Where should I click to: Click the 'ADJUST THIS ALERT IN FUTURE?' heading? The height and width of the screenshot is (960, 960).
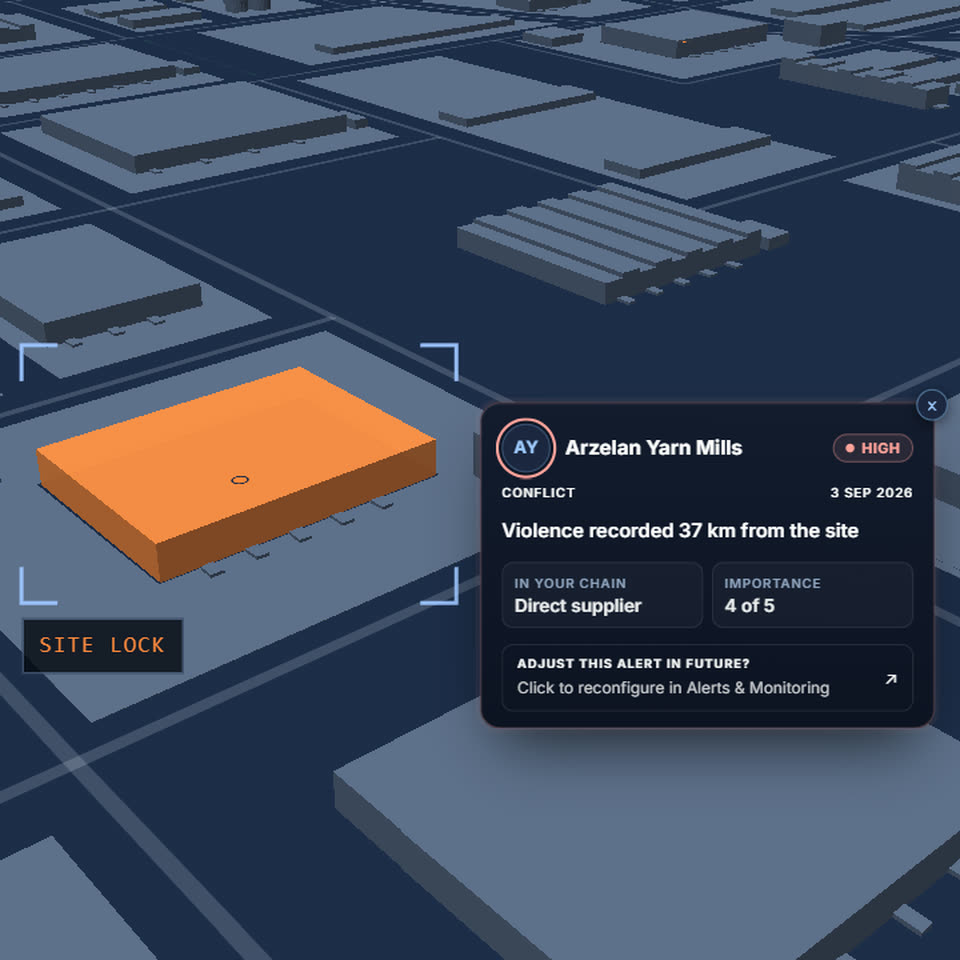(x=633, y=664)
